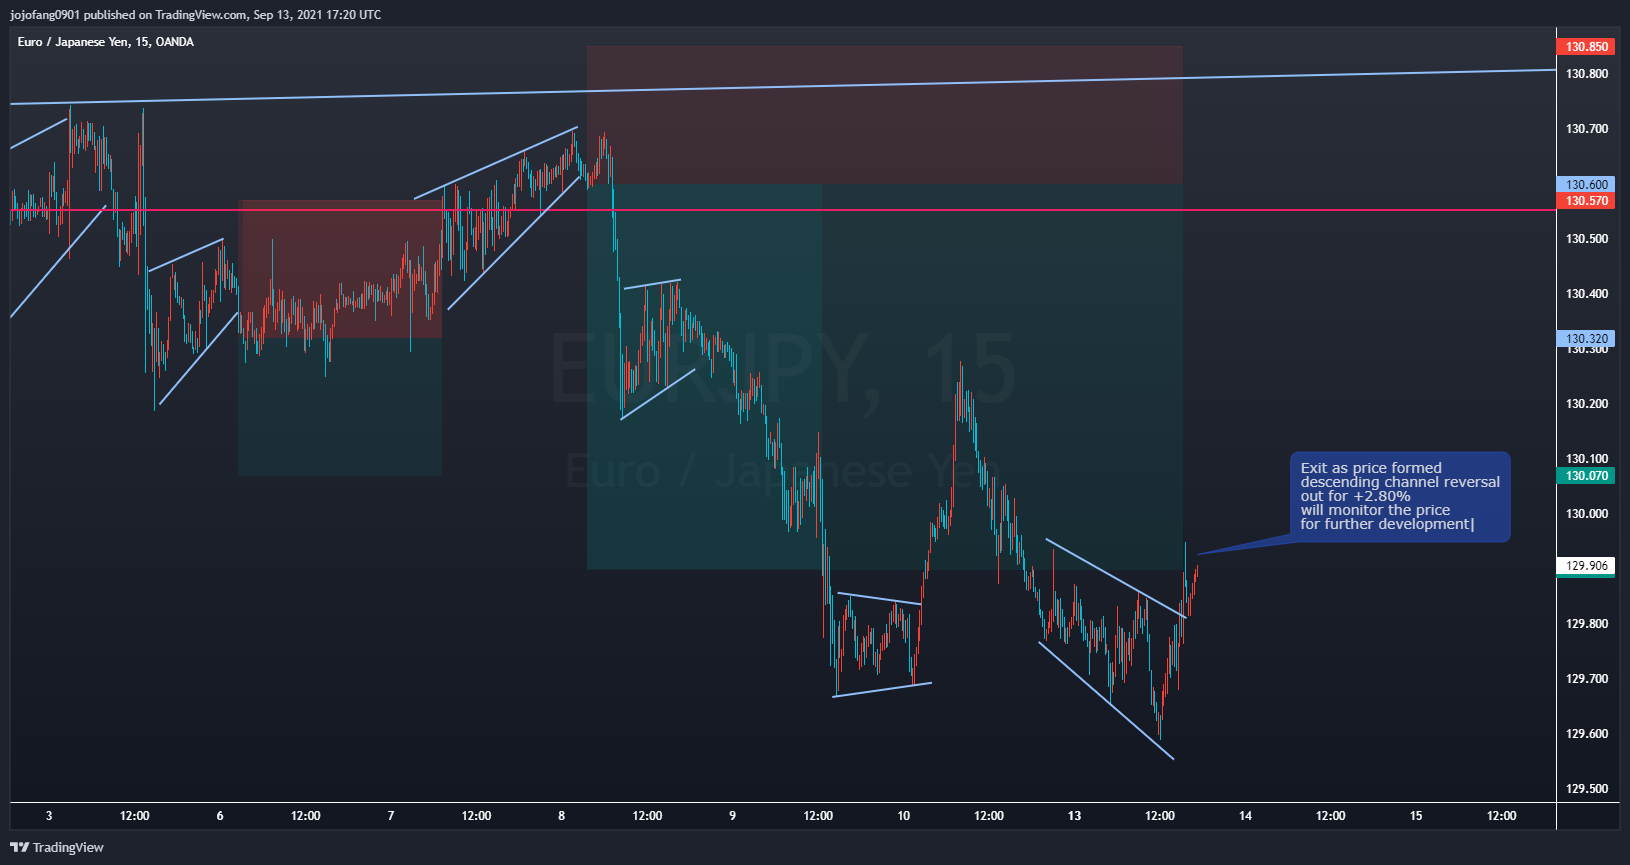This screenshot has width=1630, height=865.
Task: Click the 130.500 price axis tick
Action: pos(1587,239)
